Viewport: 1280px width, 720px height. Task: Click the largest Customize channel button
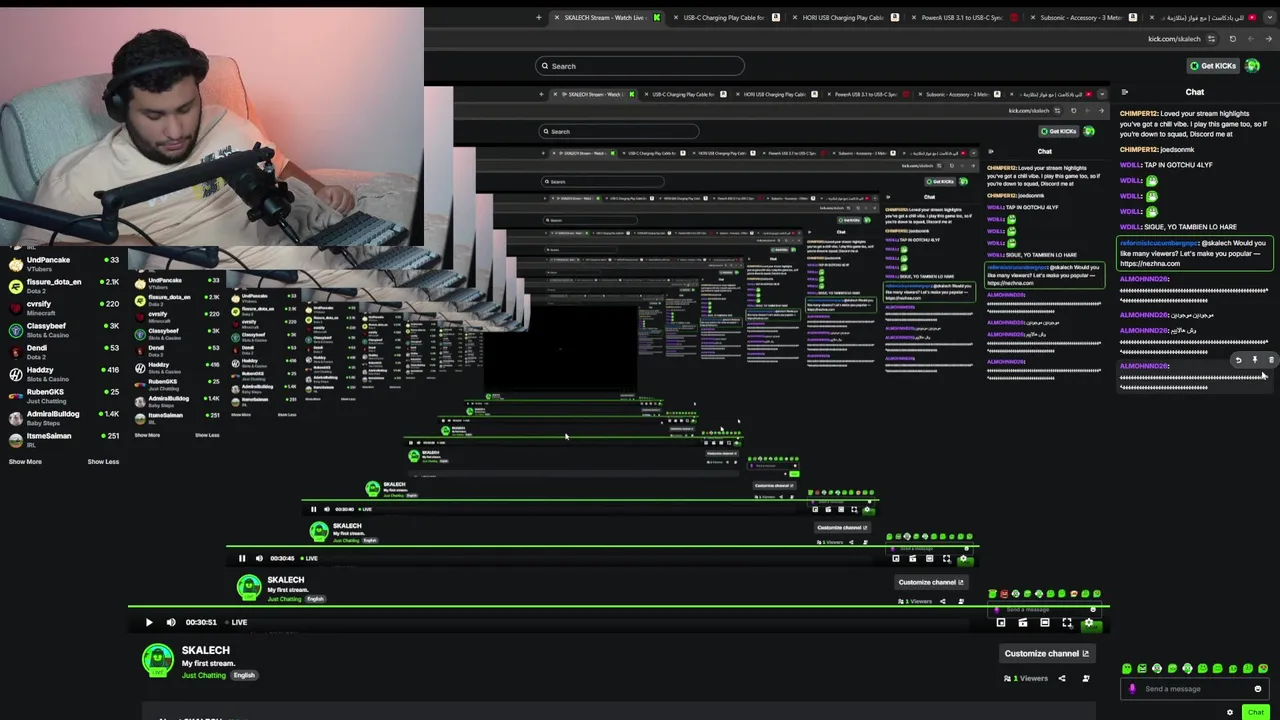[x=1047, y=653]
